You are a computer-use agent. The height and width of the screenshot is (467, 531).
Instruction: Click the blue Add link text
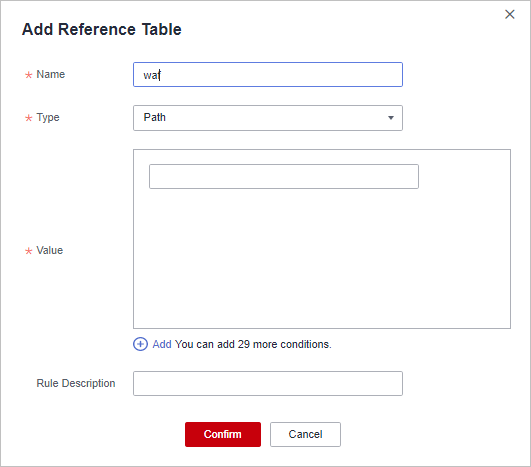tap(162, 344)
